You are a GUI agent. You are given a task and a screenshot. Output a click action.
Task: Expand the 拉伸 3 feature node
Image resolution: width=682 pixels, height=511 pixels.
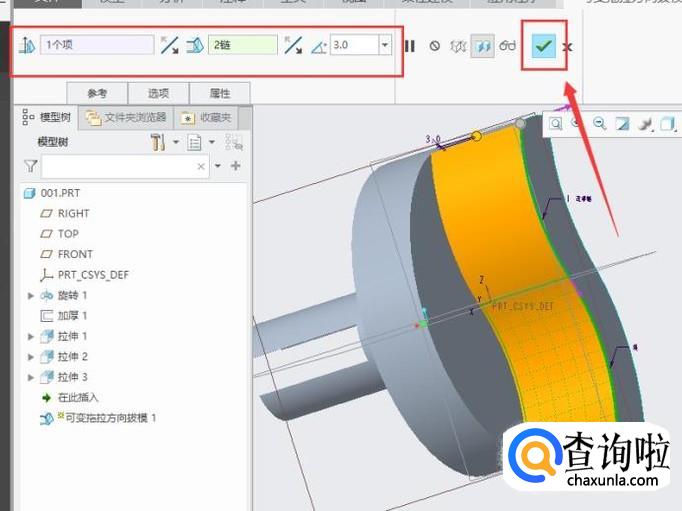point(30,377)
